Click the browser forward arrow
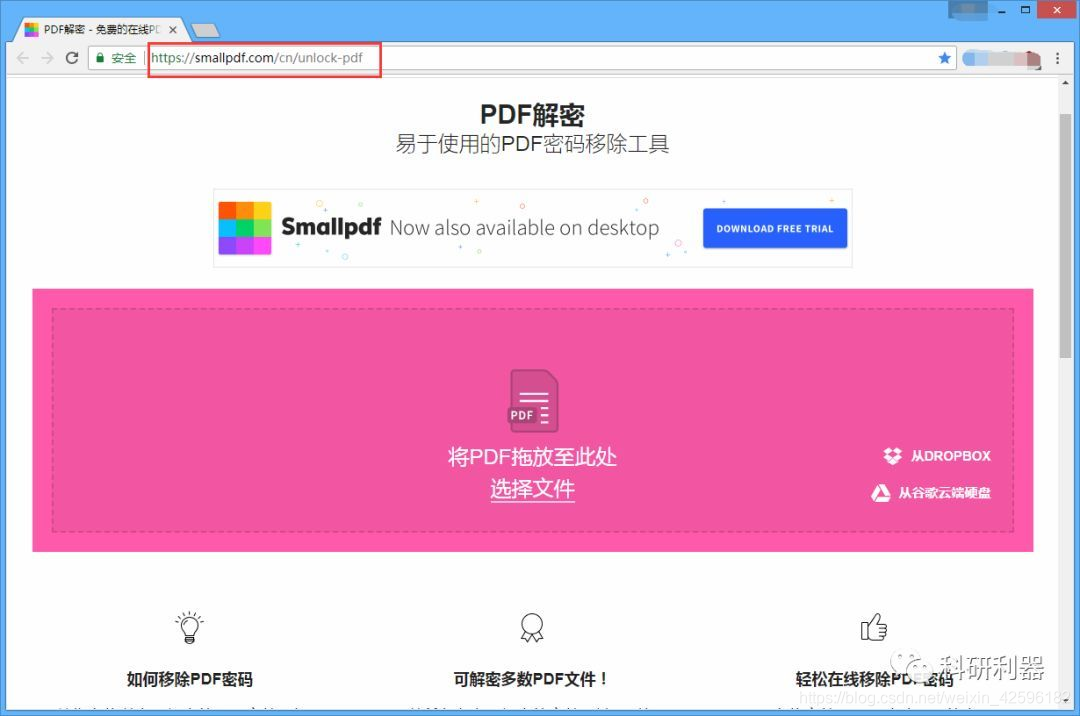This screenshot has height=716, width=1080. pyautogui.click(x=47, y=58)
